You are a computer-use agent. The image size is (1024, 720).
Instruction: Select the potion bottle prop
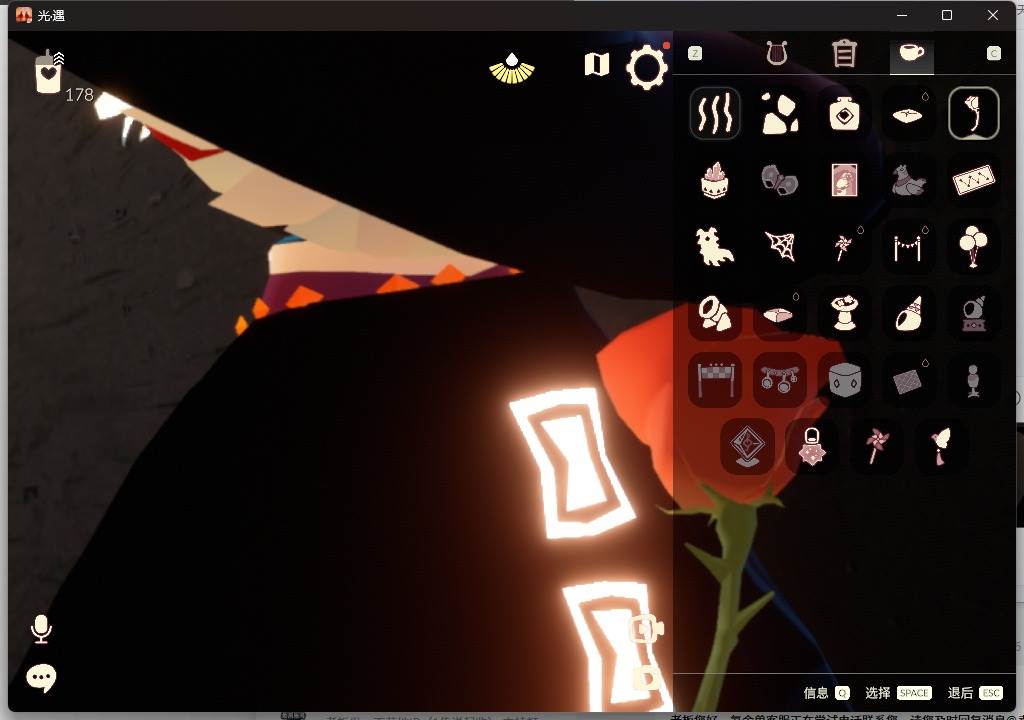[x=844, y=113]
